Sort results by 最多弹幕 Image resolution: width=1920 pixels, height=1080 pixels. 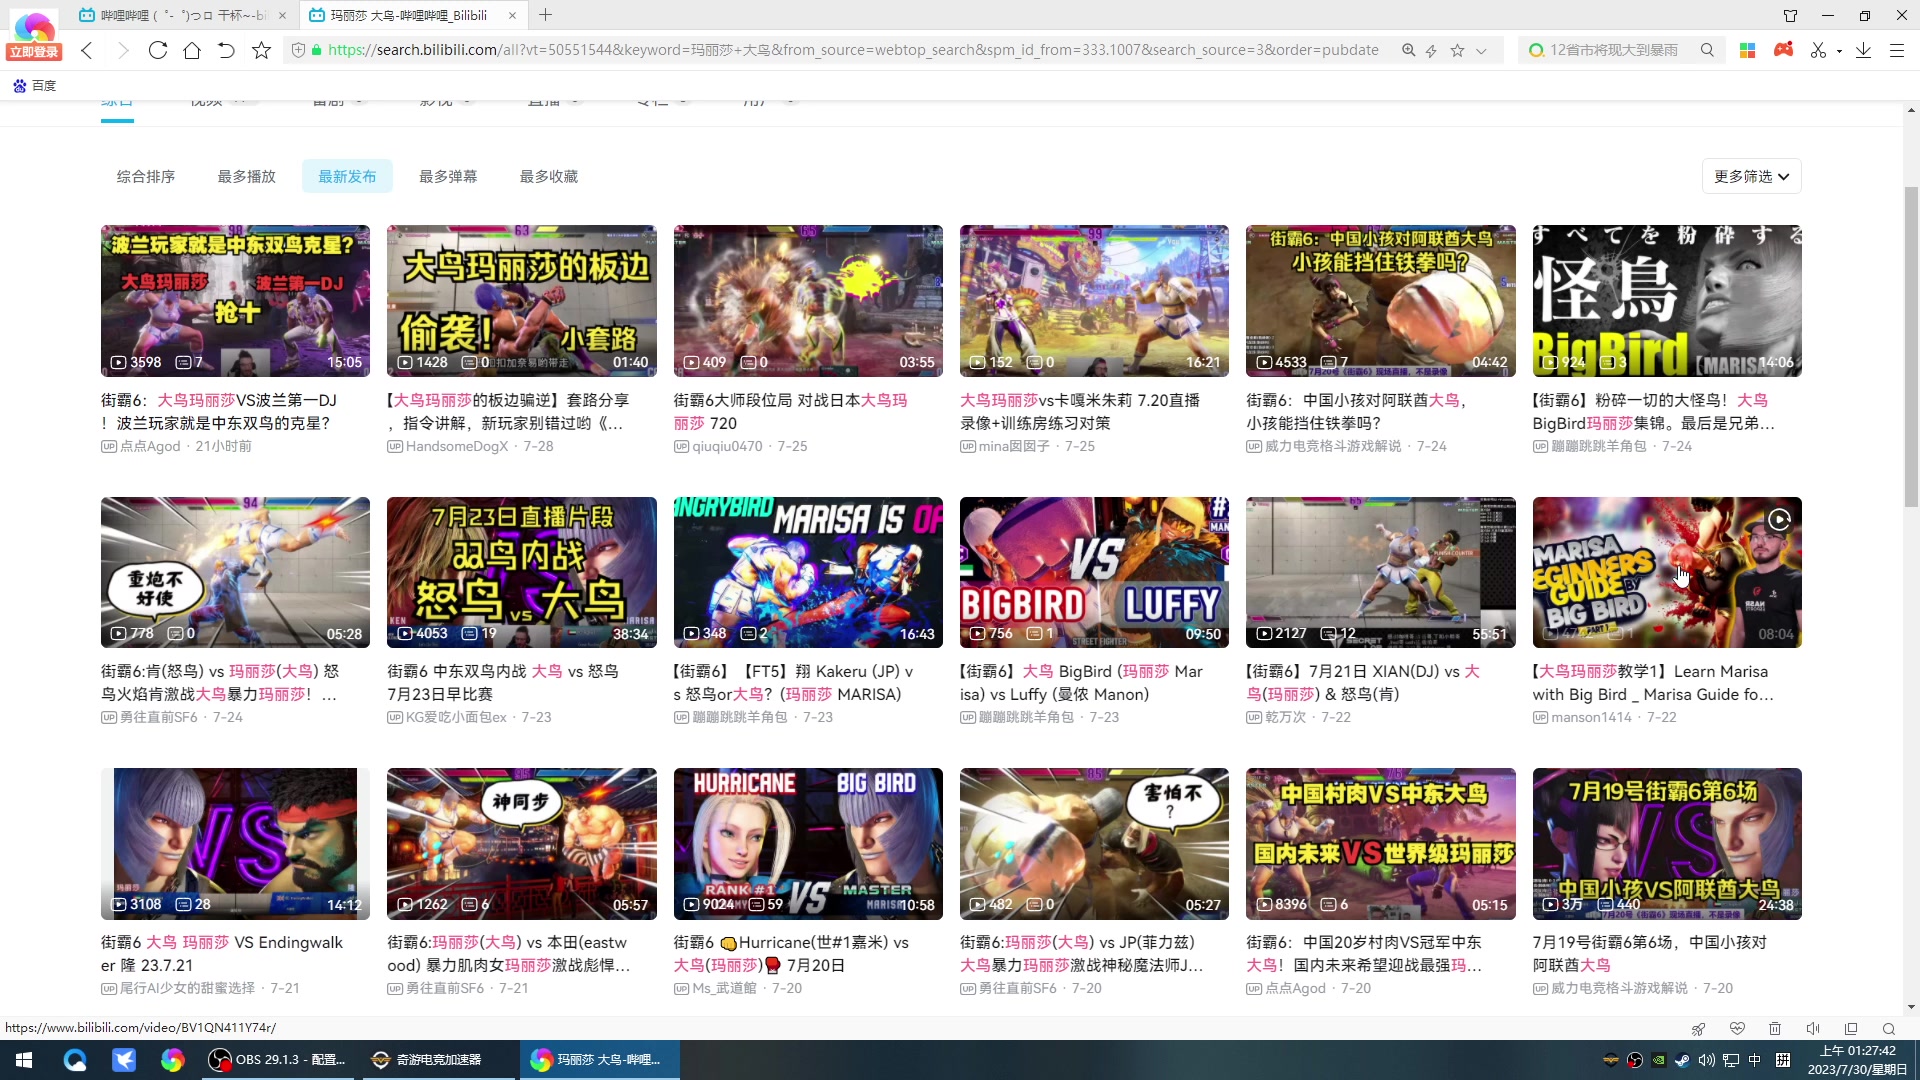[x=448, y=176]
